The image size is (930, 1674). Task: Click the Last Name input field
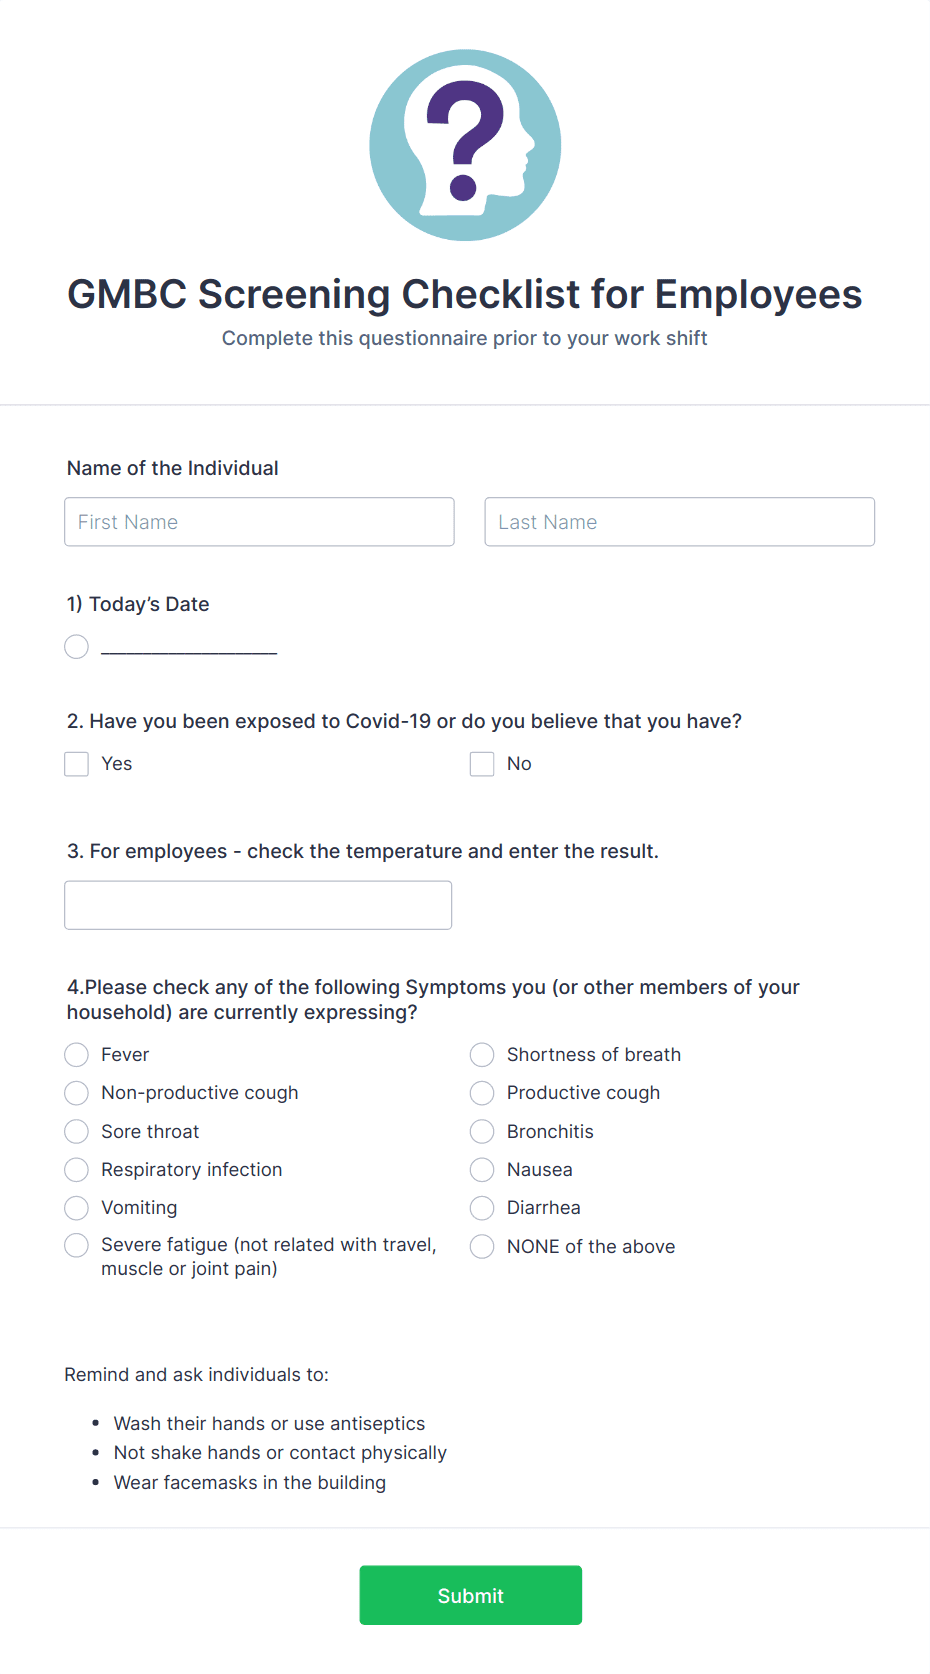pyautogui.click(x=679, y=521)
